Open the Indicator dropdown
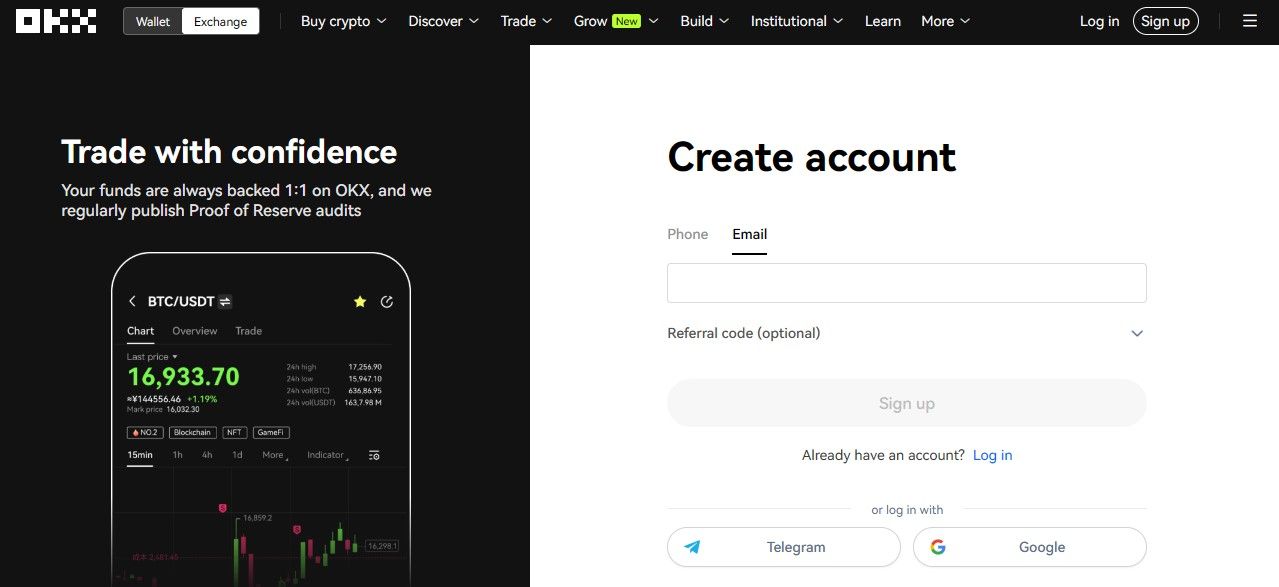 pyautogui.click(x=327, y=455)
